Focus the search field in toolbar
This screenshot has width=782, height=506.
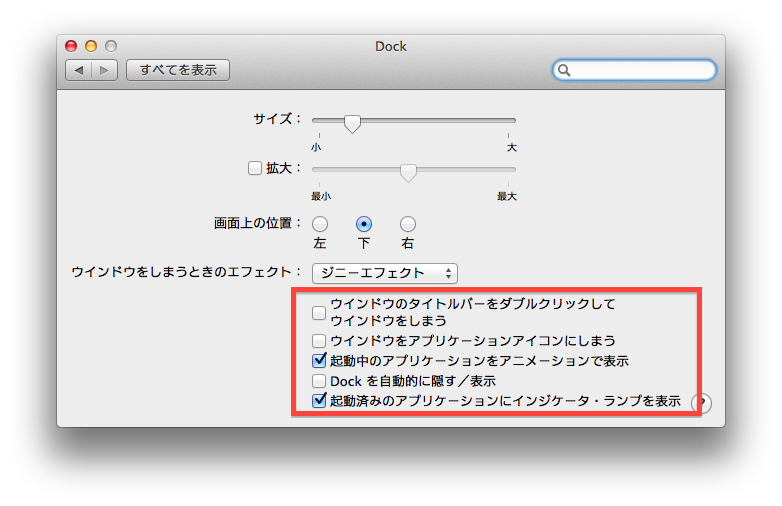[x=634, y=70]
